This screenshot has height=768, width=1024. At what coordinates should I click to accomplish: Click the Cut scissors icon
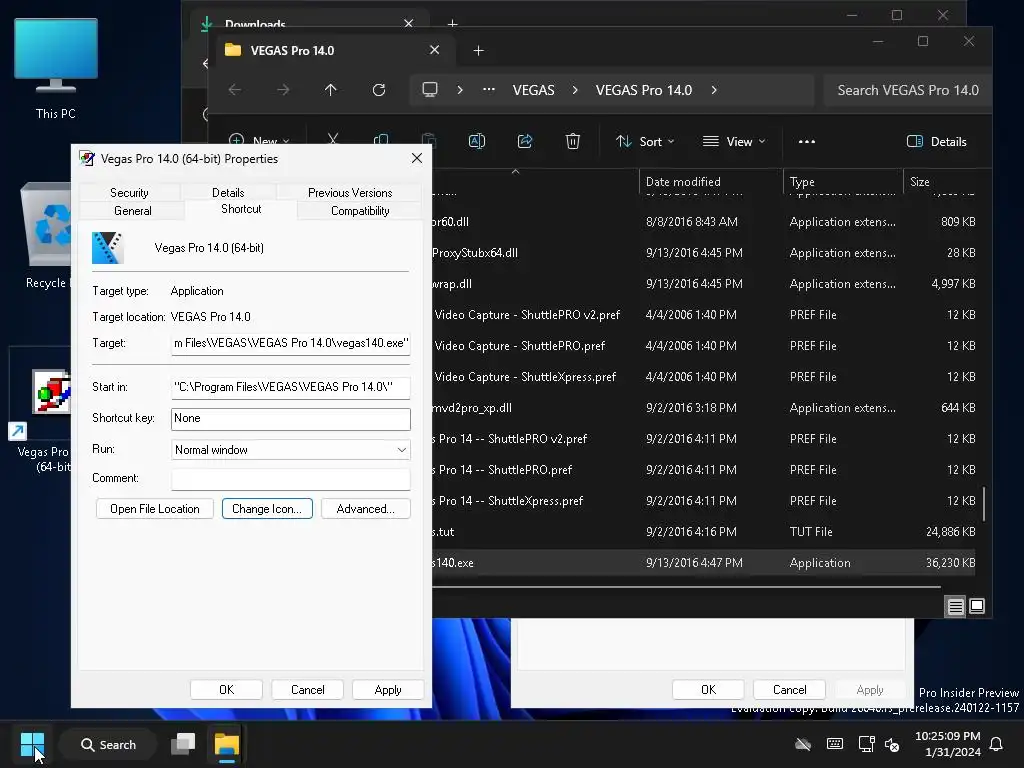pos(333,138)
